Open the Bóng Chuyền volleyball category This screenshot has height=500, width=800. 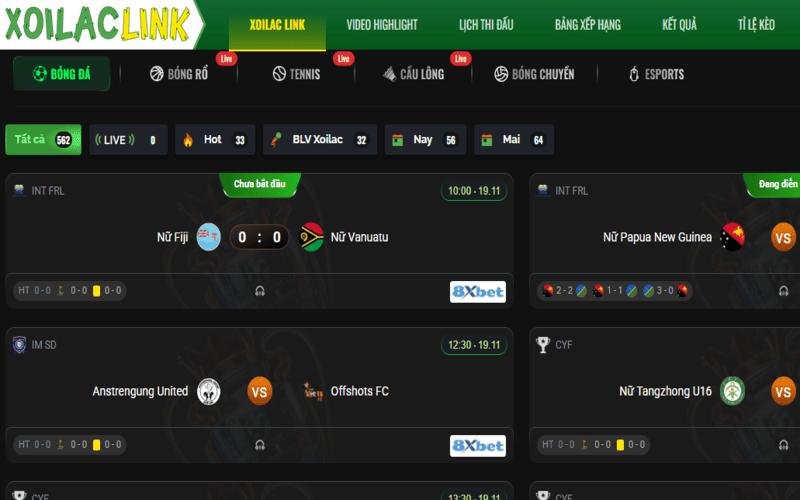tap(534, 74)
